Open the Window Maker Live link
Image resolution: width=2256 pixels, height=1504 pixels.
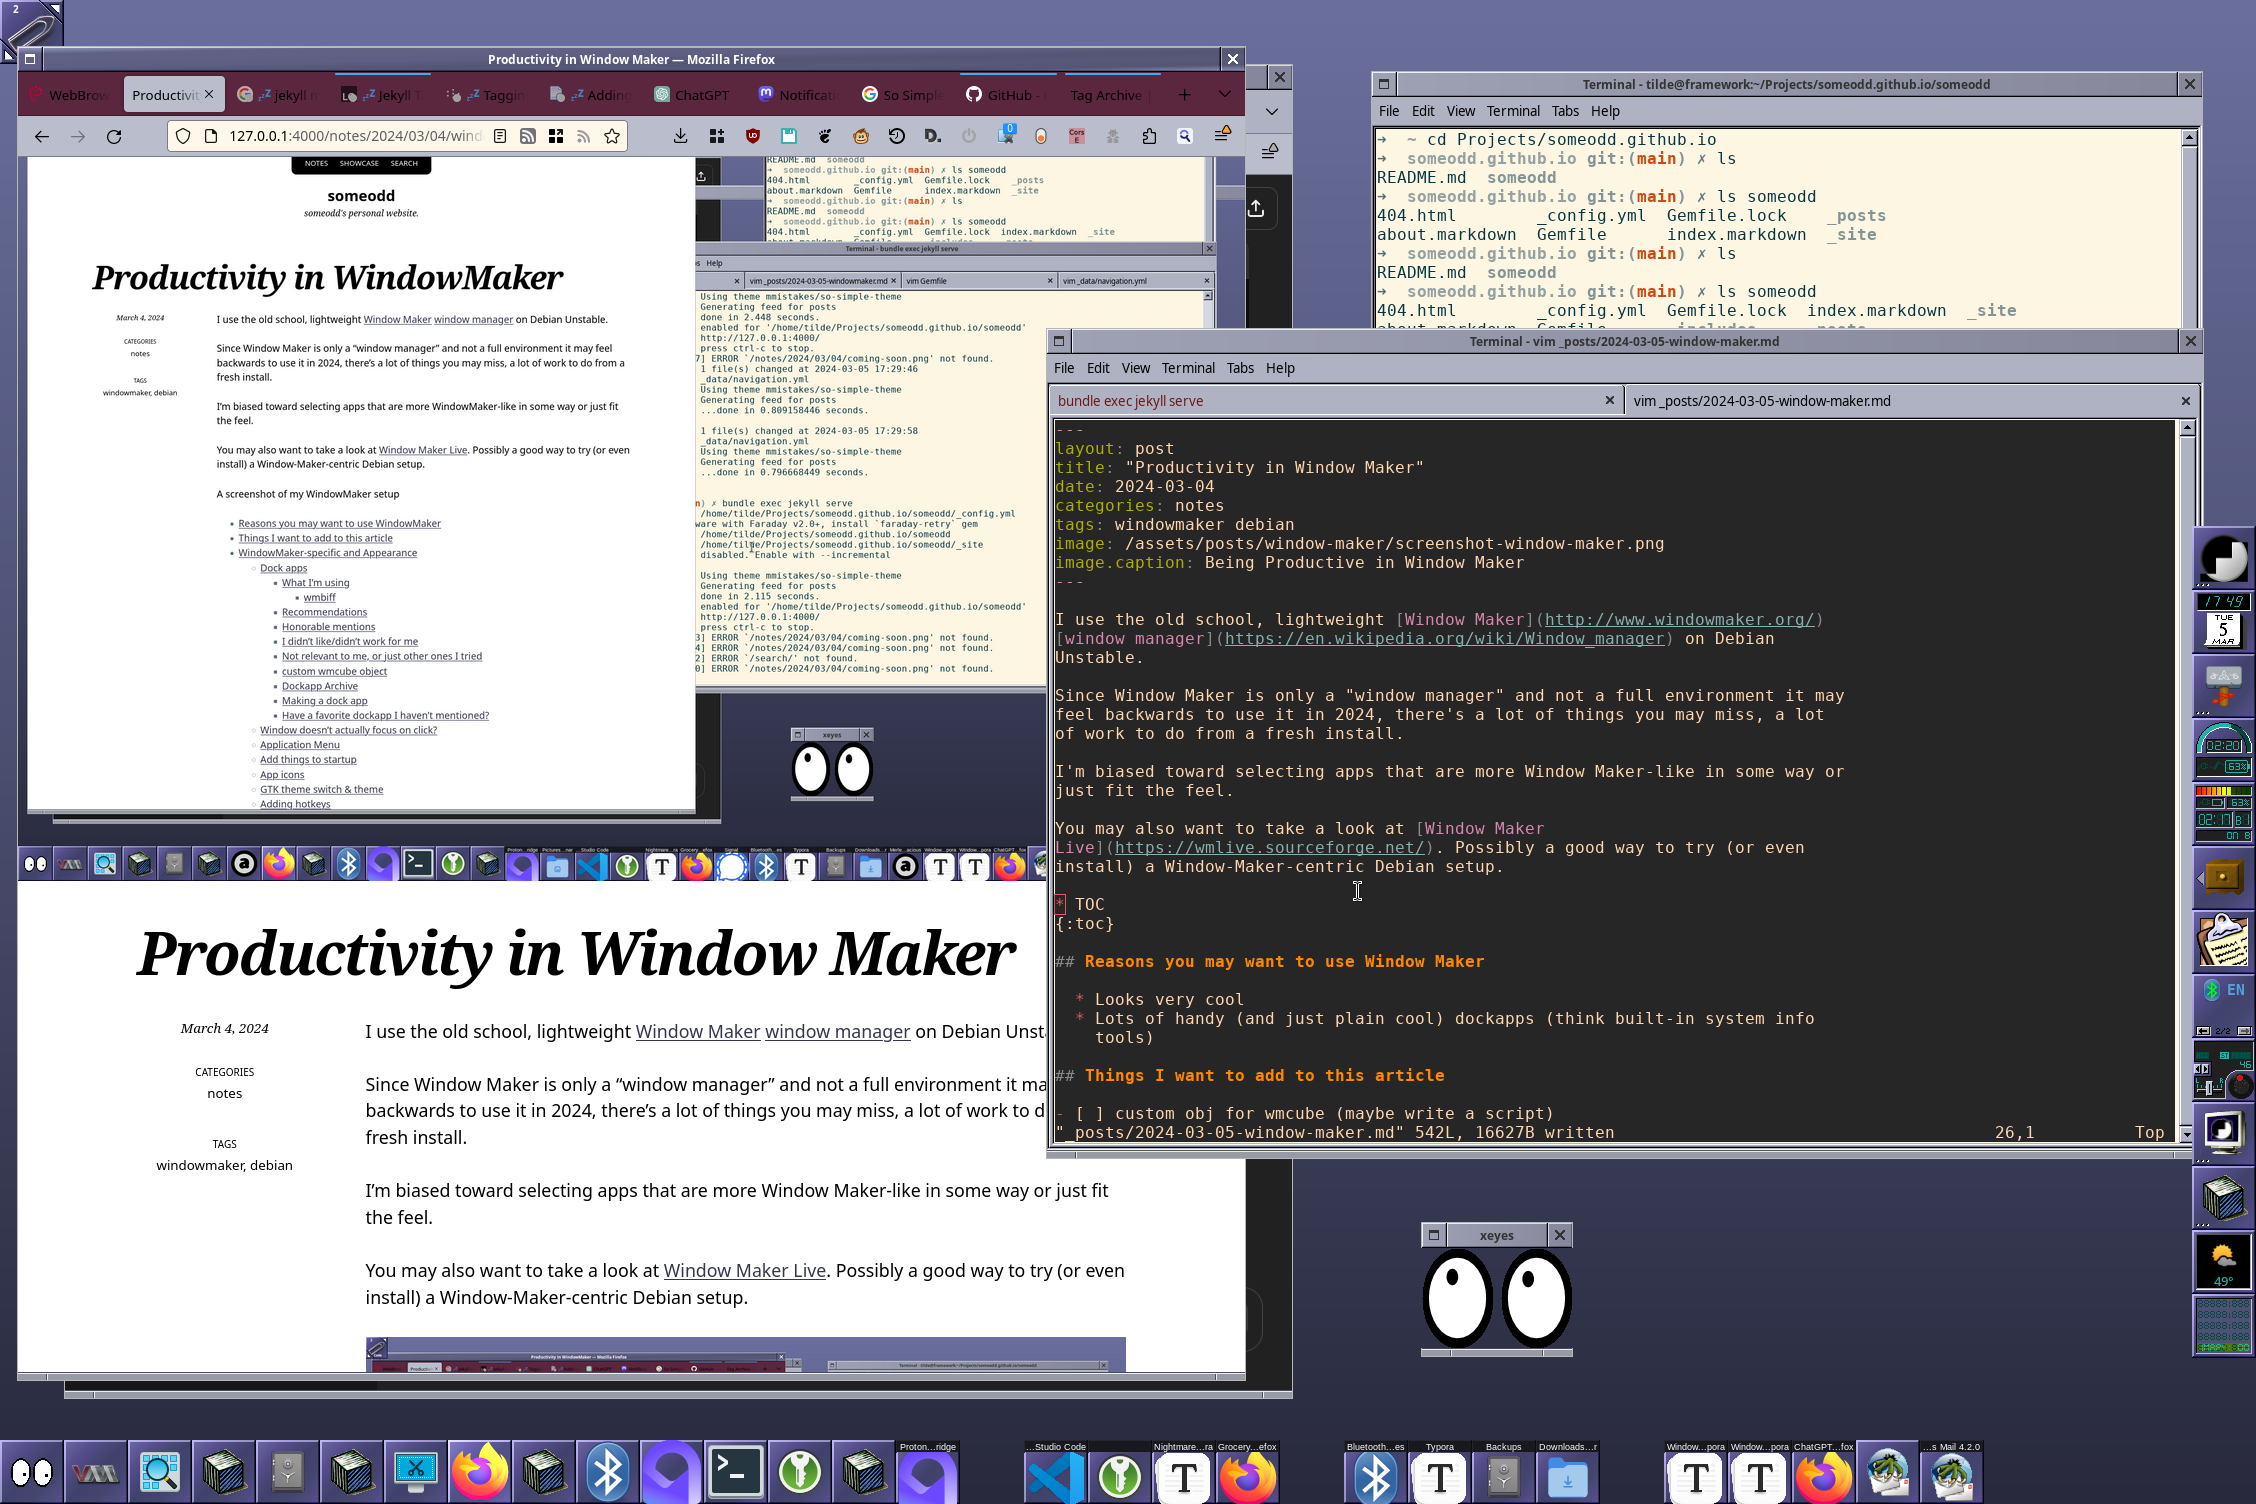click(x=745, y=1271)
